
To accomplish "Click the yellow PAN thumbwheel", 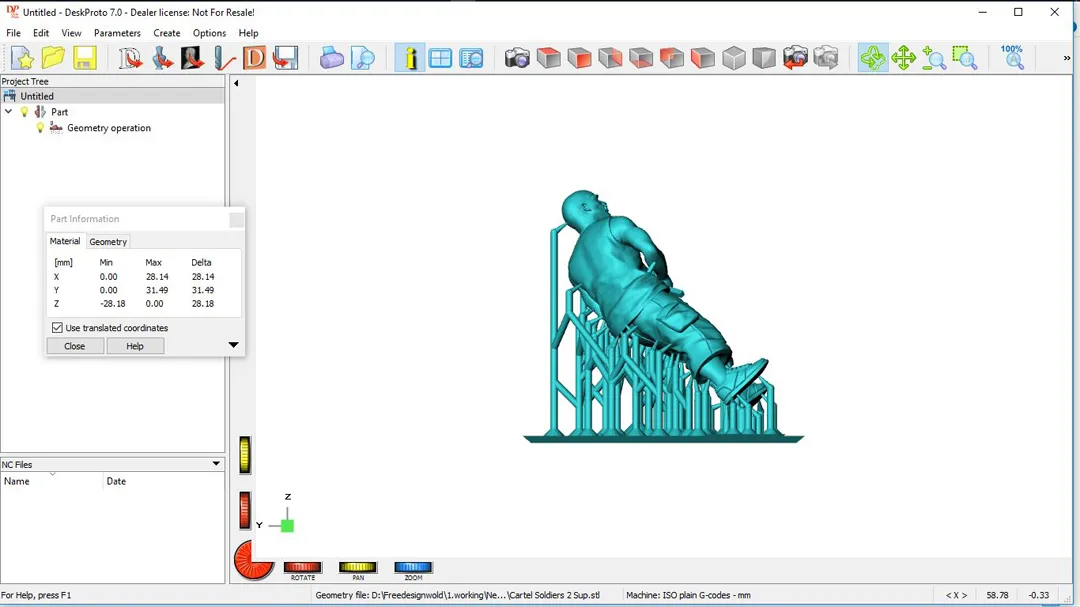I will [357, 567].
